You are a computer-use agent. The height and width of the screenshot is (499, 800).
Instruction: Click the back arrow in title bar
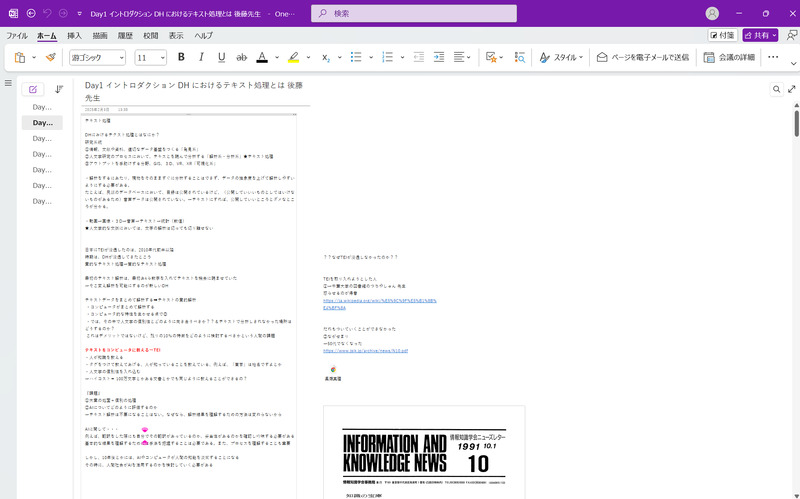click(x=32, y=13)
